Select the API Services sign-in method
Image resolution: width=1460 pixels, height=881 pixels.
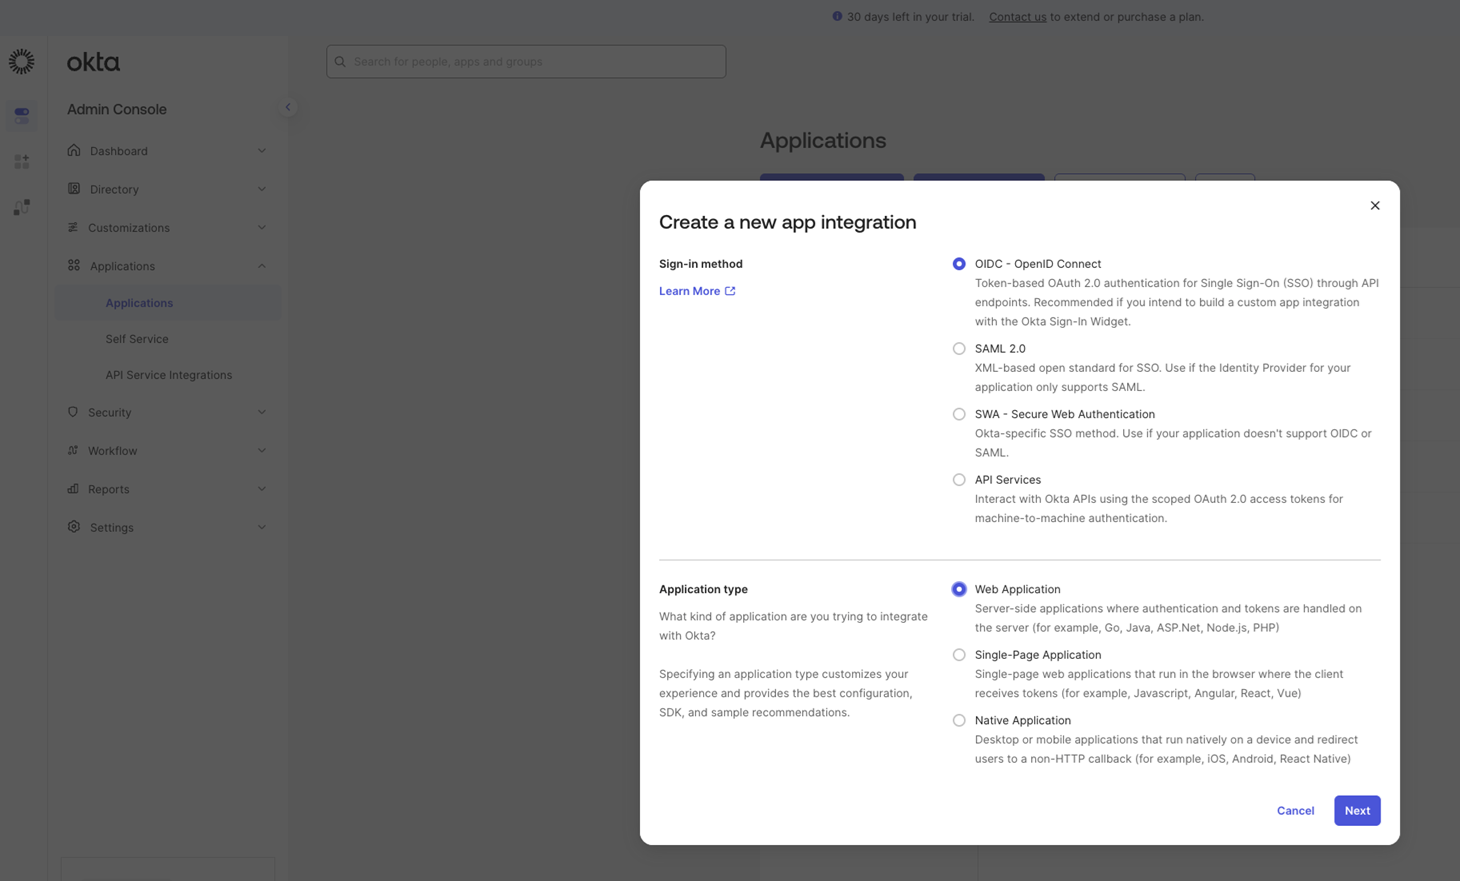[959, 480]
